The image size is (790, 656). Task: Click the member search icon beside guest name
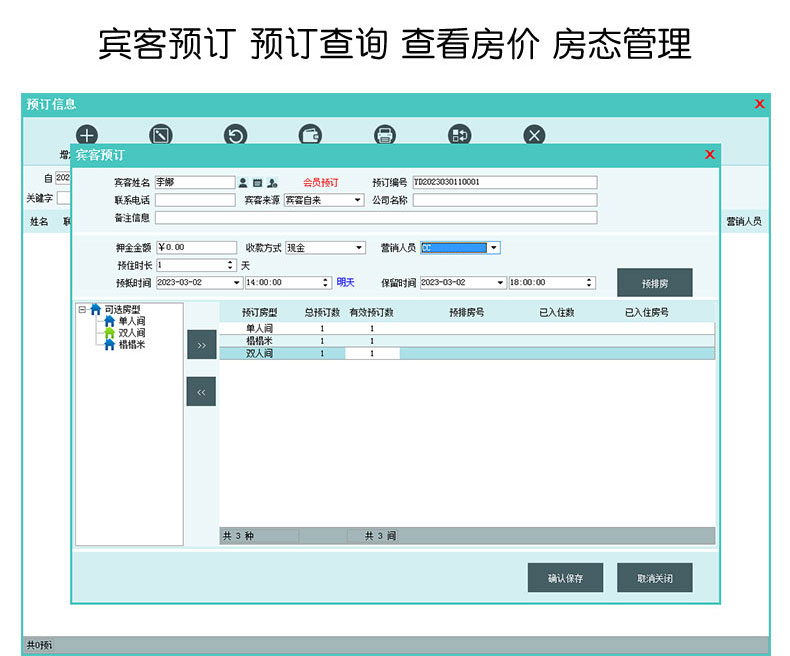(272, 183)
